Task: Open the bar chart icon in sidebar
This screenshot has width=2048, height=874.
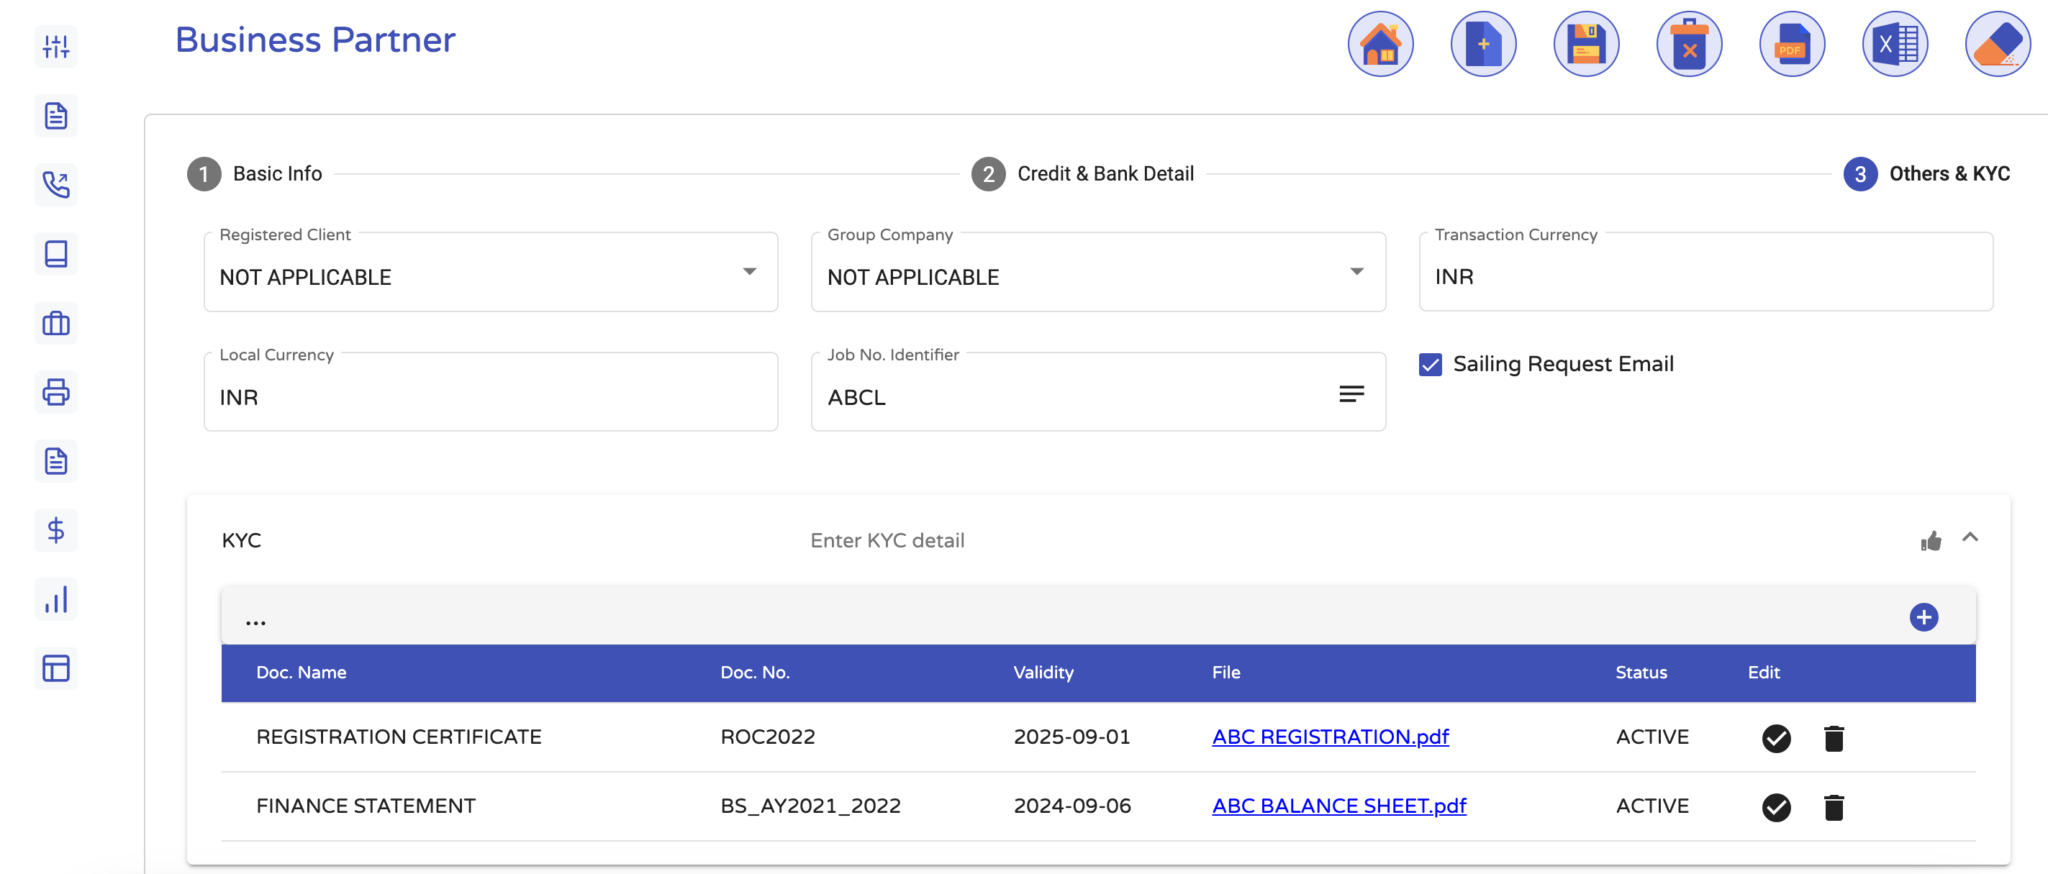Action: pos(56,599)
